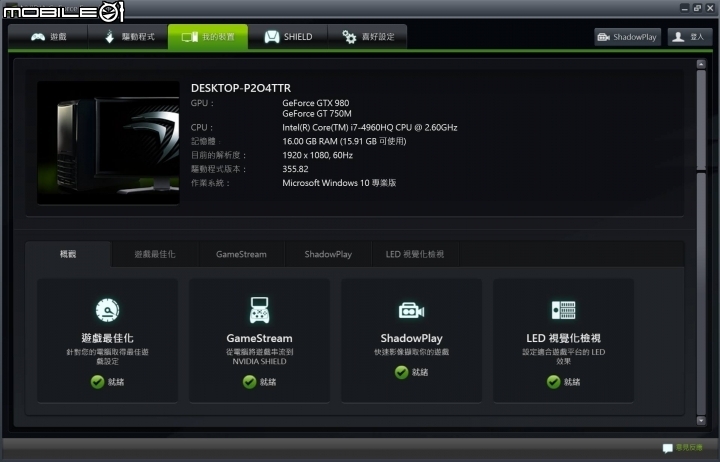The image size is (720, 462).
Task: Open the SHIELD tab
Action: tap(288, 37)
